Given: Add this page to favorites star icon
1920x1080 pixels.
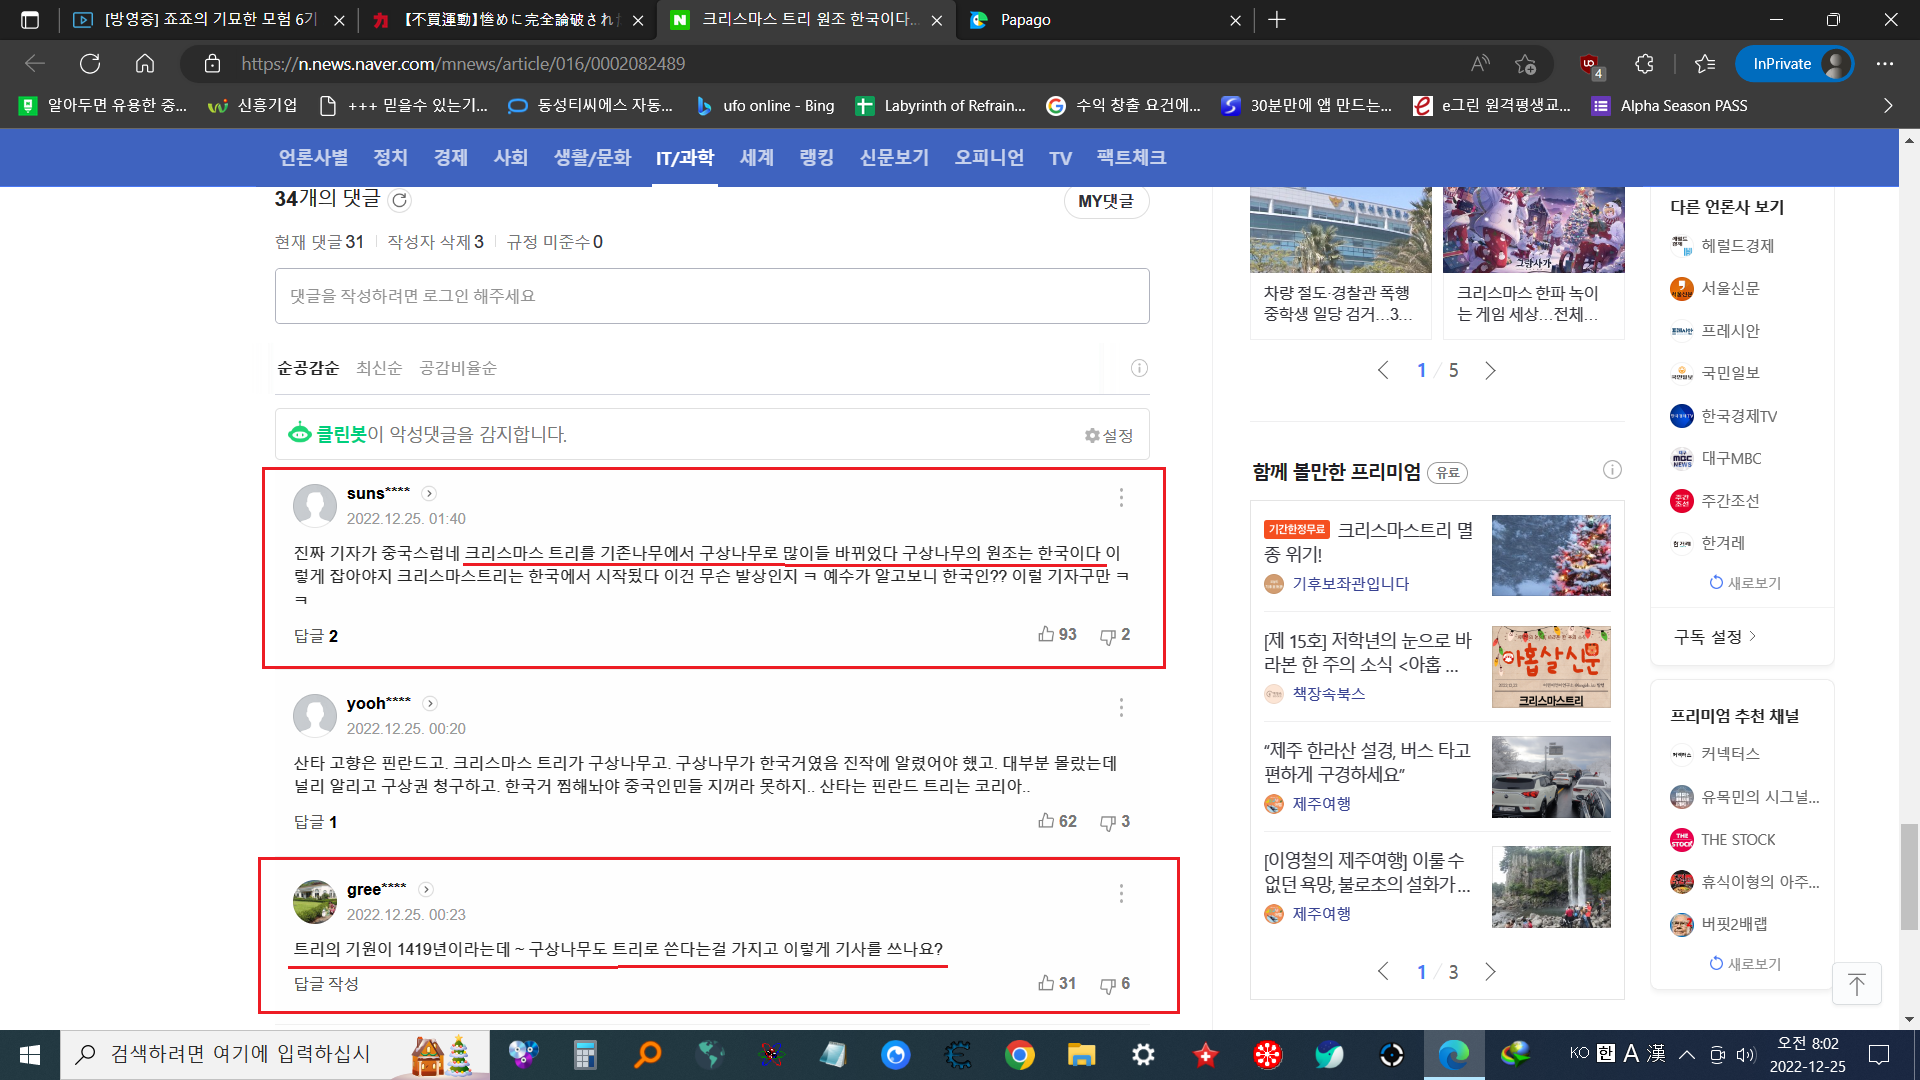Looking at the screenshot, I should [1524, 64].
